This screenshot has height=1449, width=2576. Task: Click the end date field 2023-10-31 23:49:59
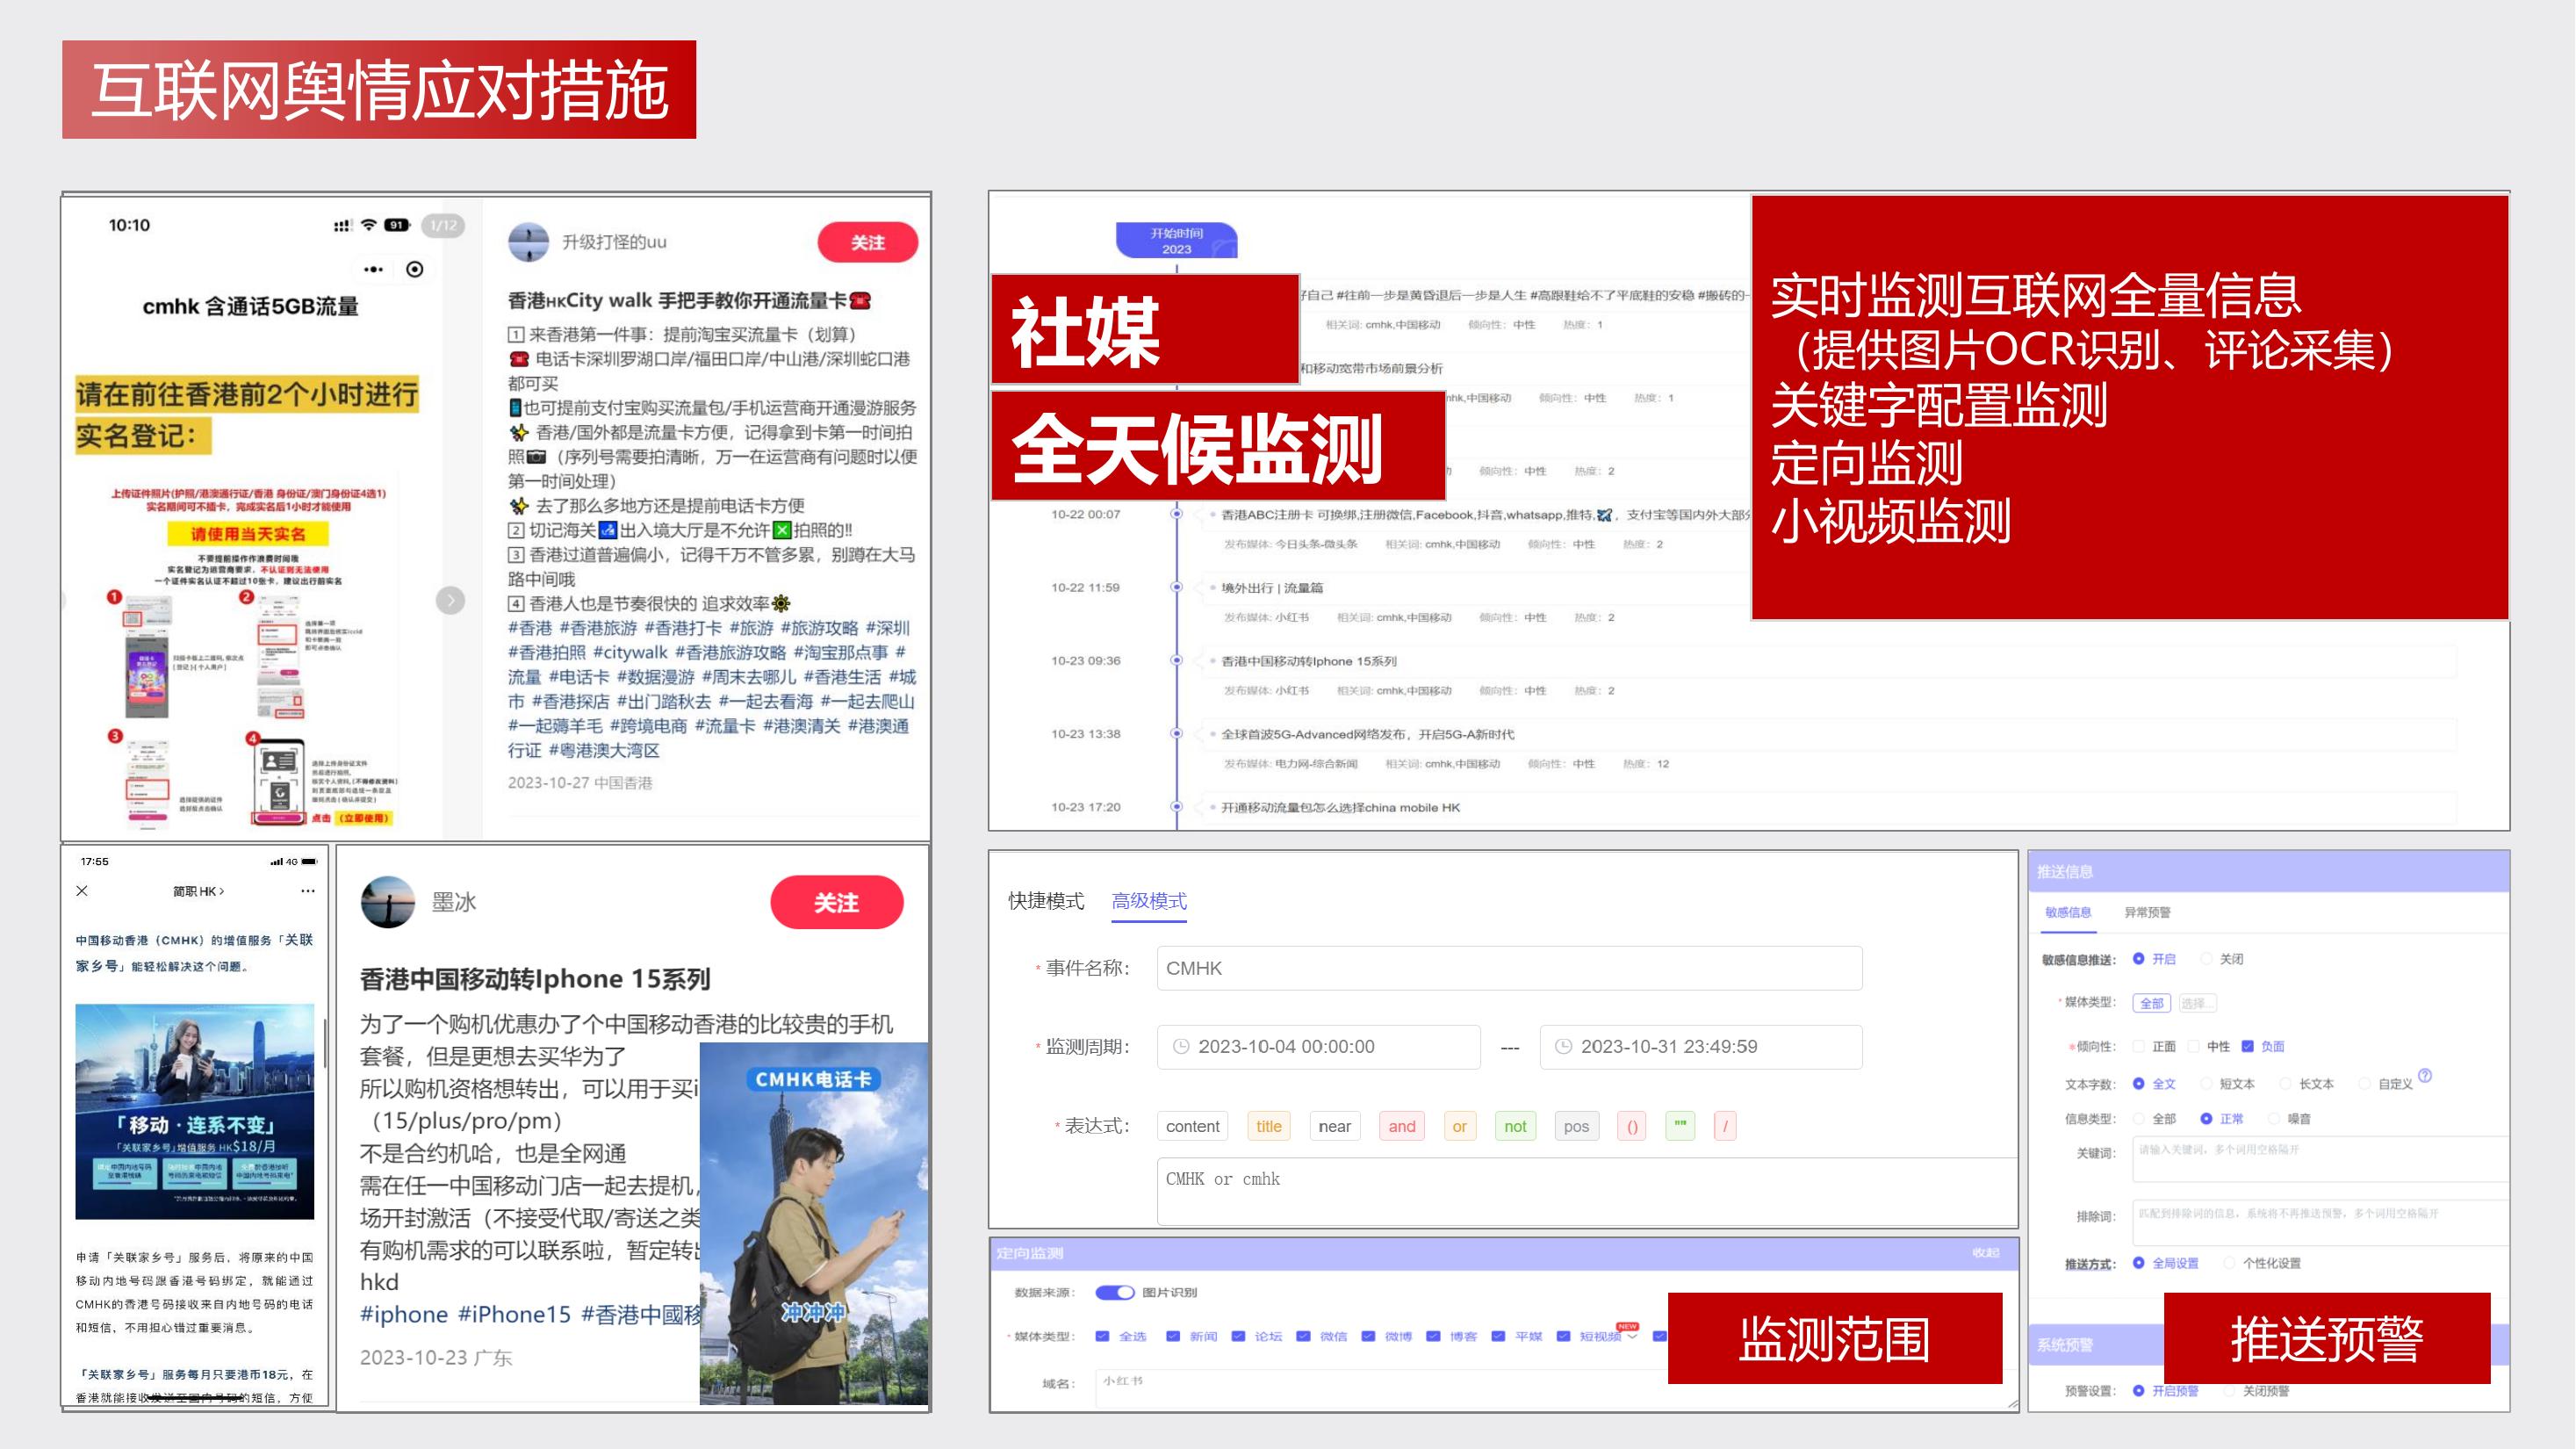coord(1700,1047)
